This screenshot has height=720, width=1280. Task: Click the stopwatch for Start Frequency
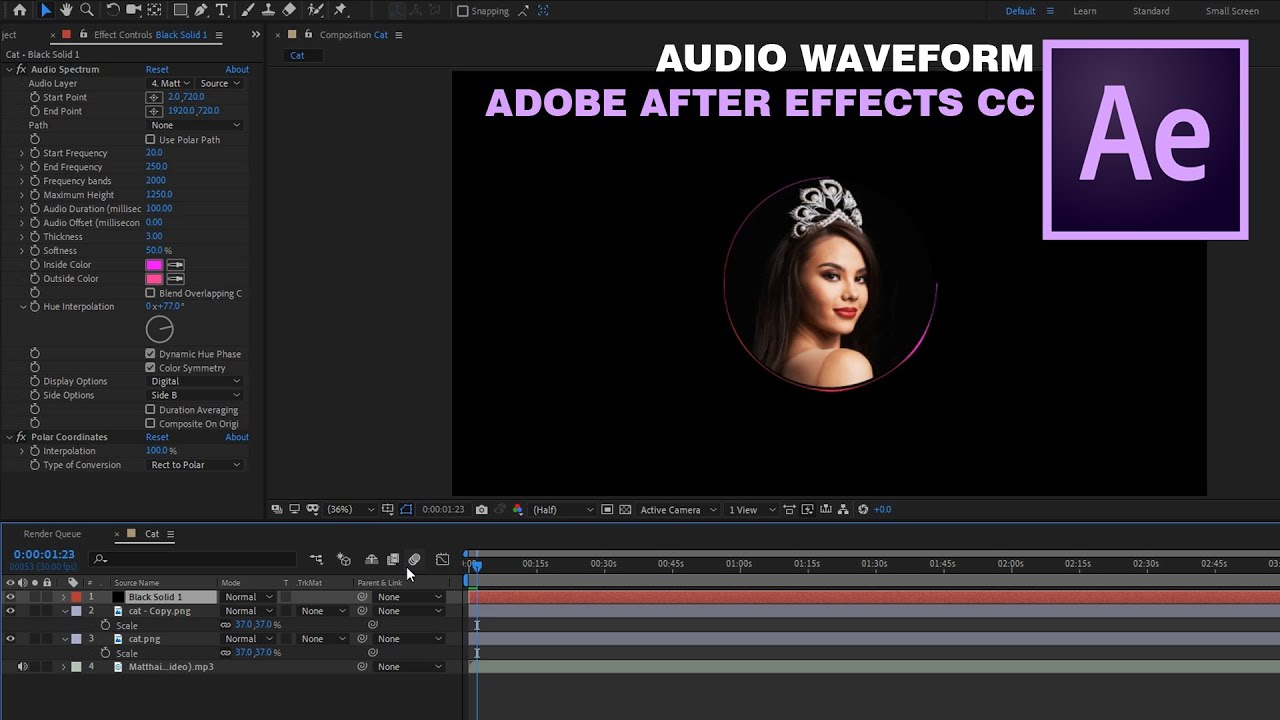[35, 153]
